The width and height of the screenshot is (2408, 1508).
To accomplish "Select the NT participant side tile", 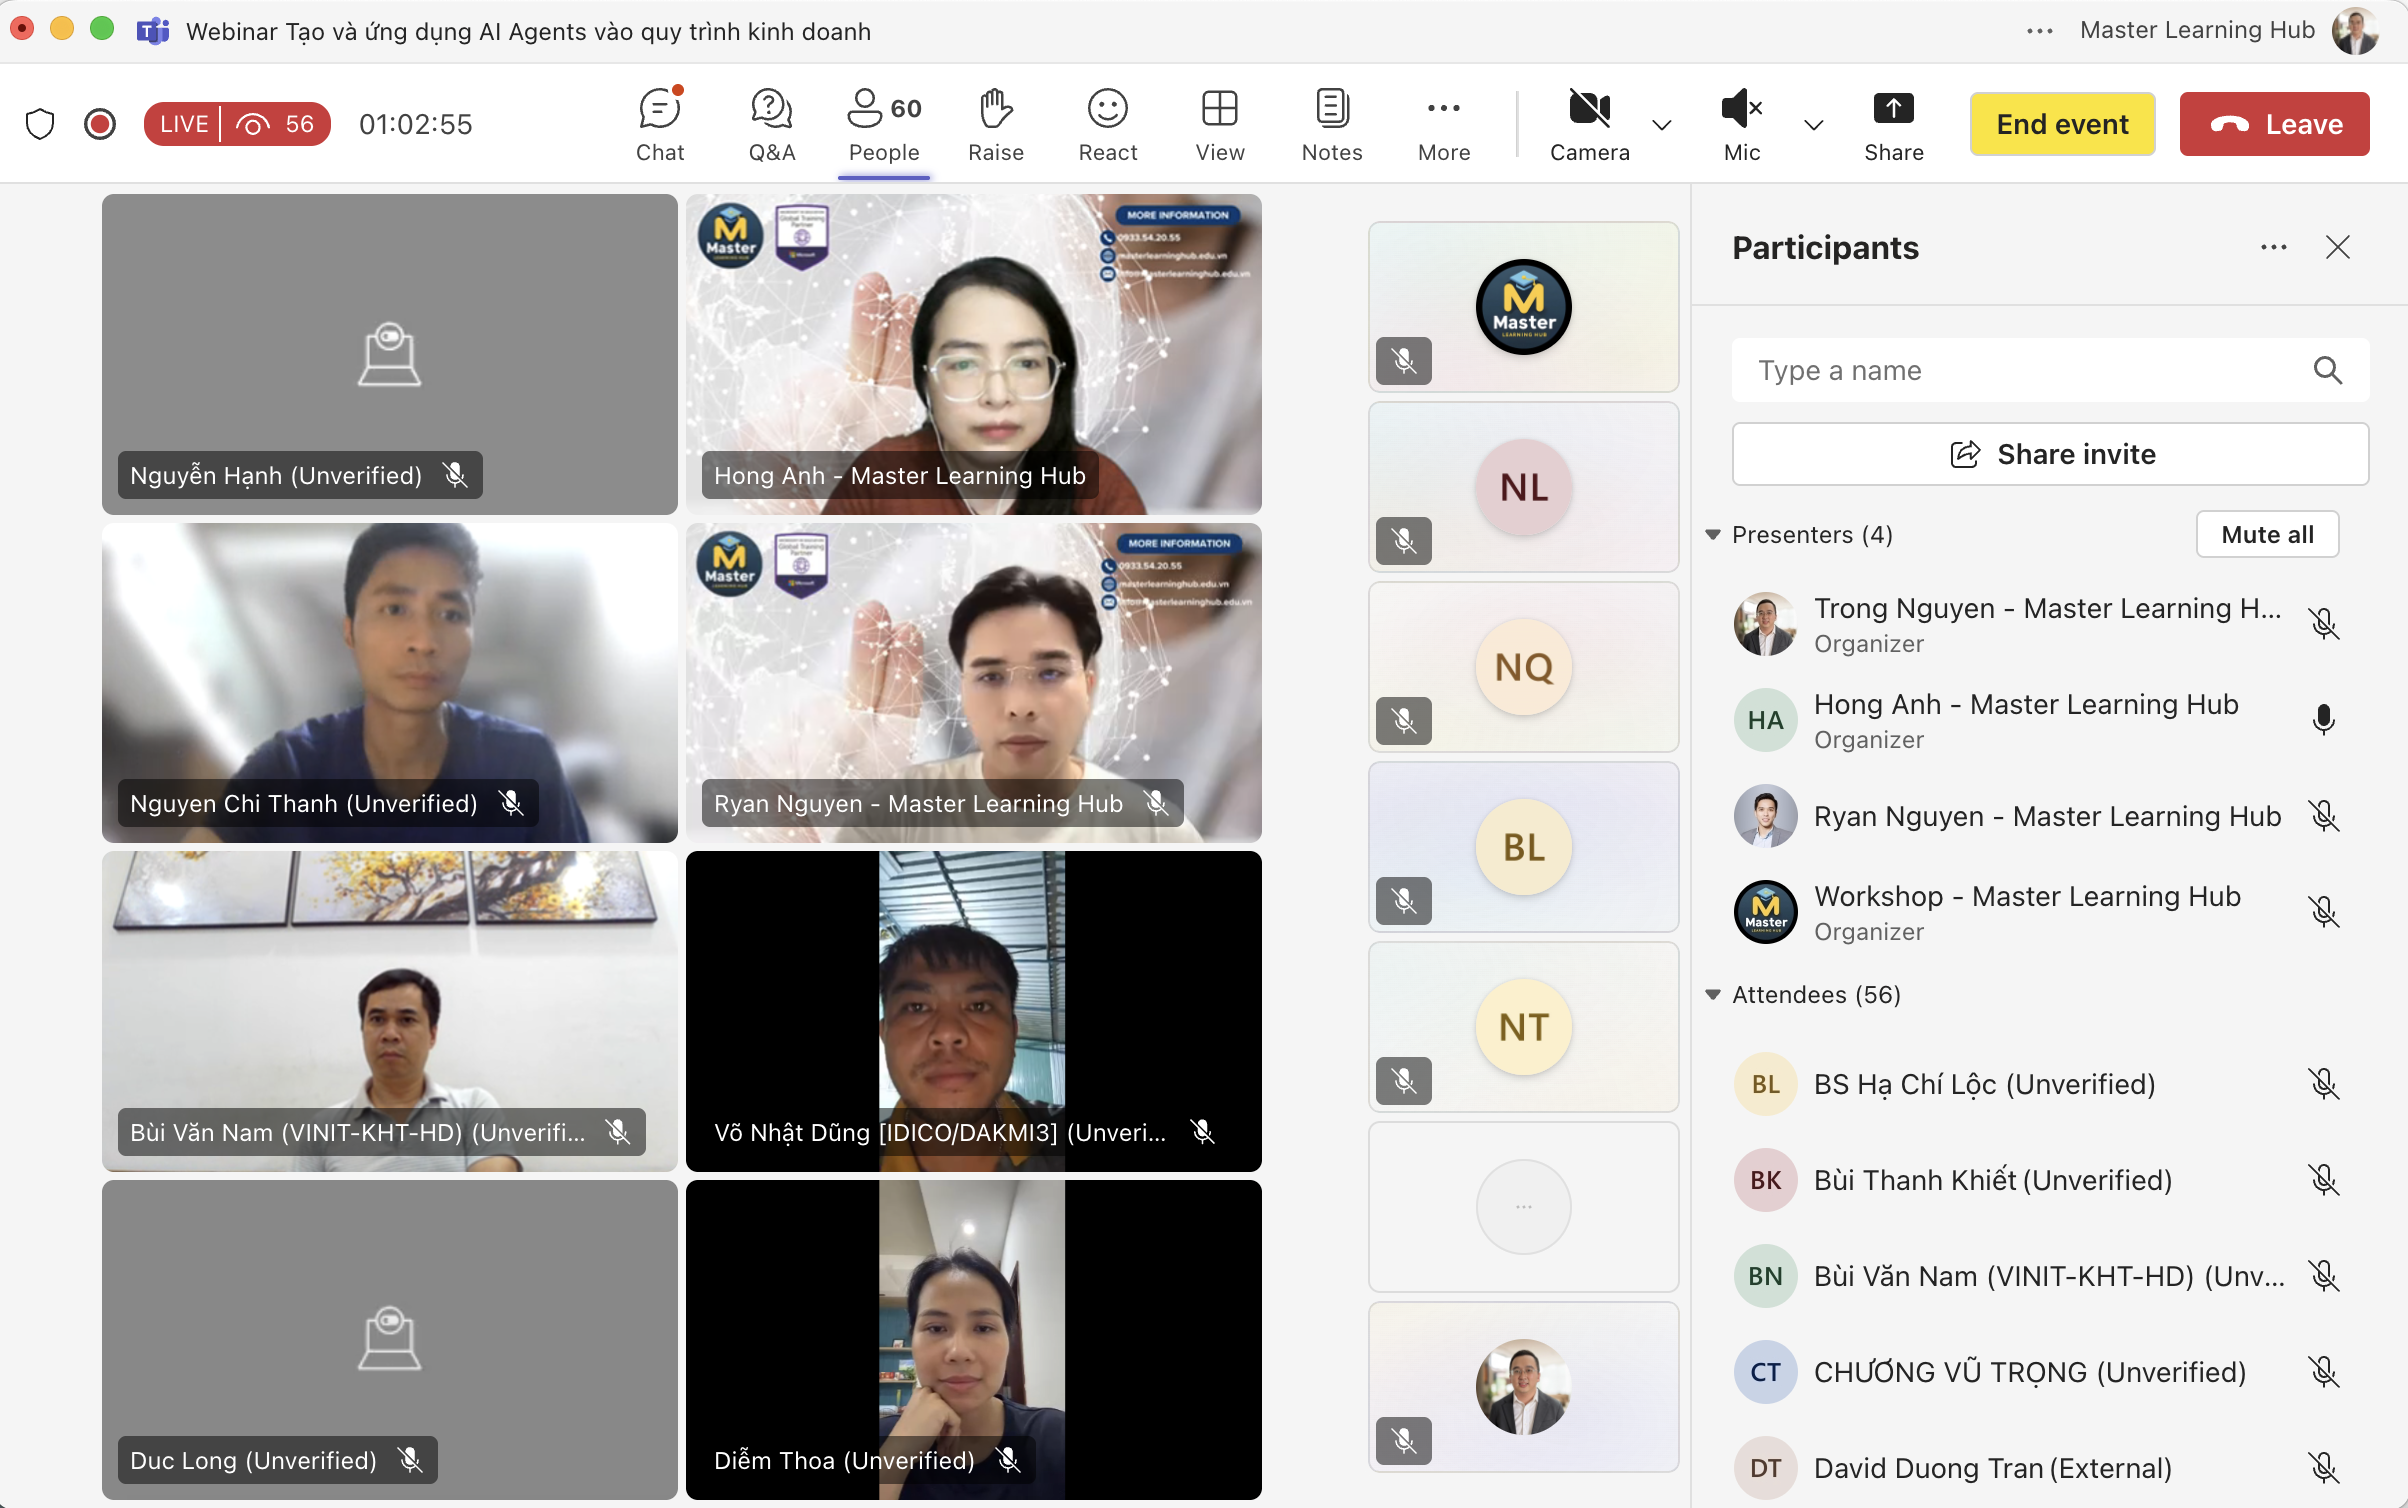I will [x=1523, y=1027].
